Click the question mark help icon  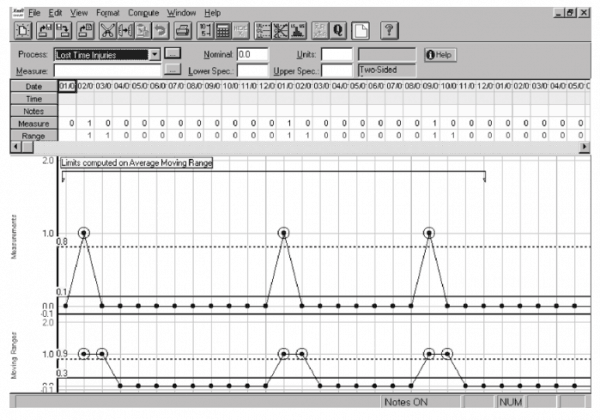point(392,31)
